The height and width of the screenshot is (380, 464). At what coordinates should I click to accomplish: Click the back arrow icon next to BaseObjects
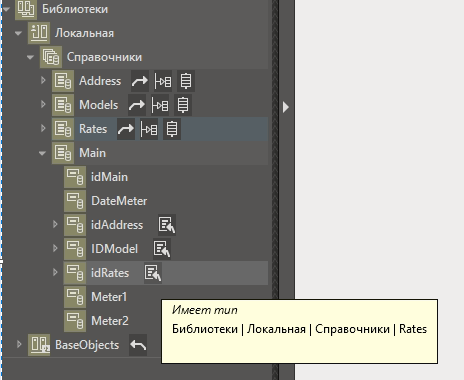coord(138,345)
